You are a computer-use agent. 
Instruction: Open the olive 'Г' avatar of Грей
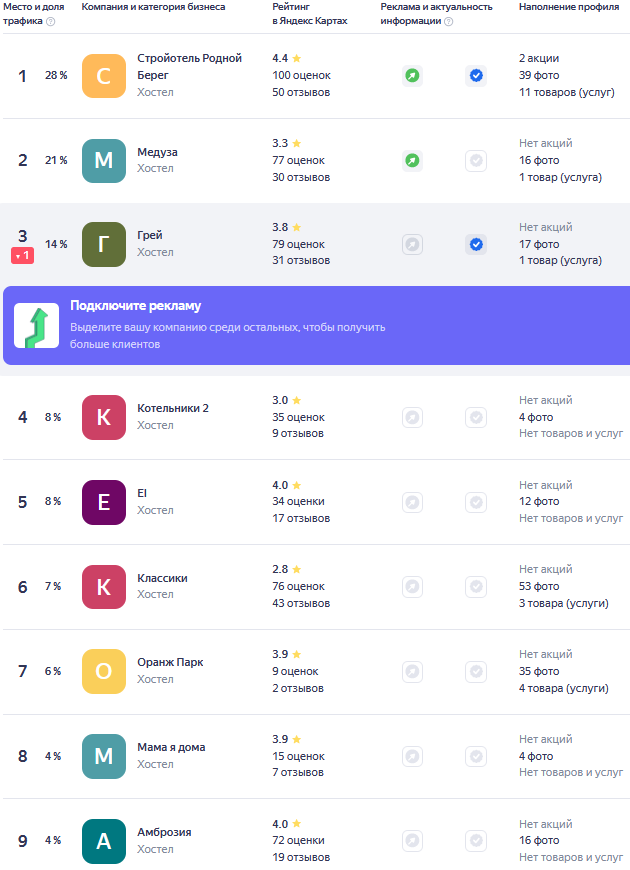pos(104,245)
